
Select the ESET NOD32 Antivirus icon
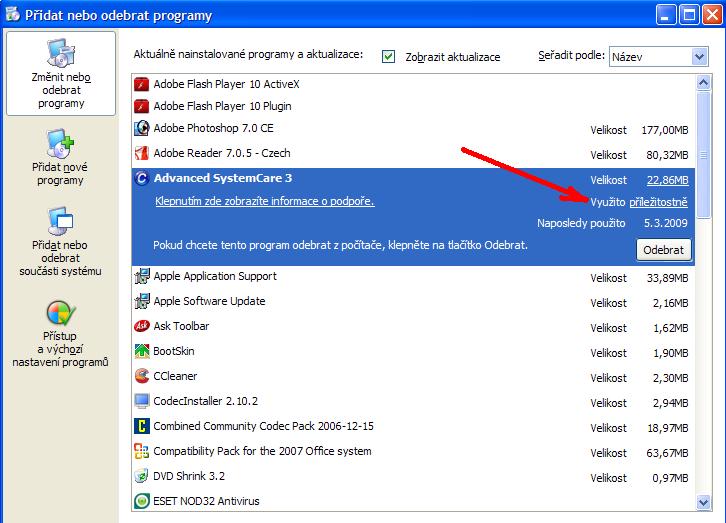tap(141, 501)
